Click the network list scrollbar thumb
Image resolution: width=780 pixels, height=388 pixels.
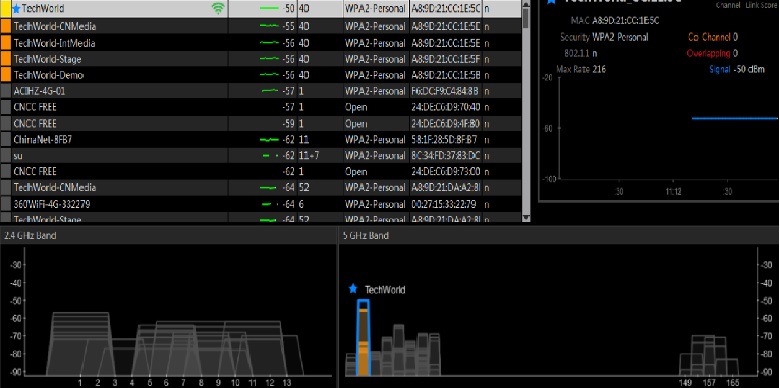point(526,17)
